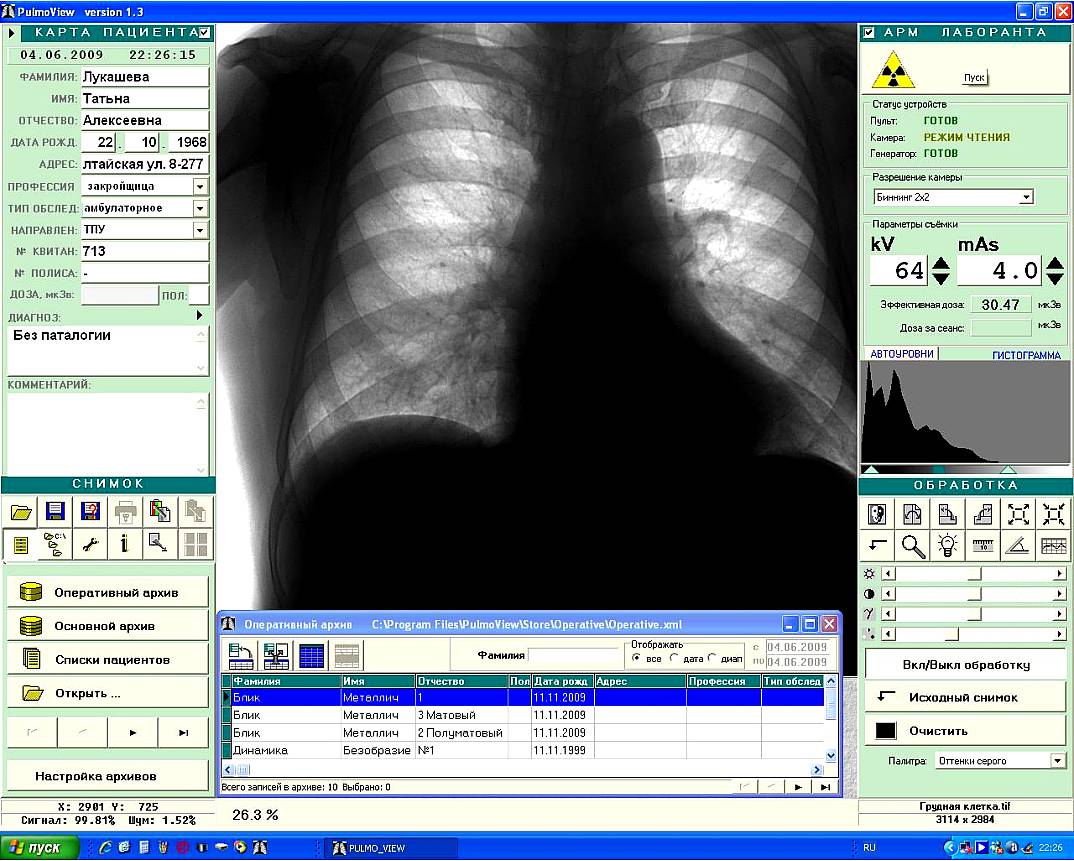The image size is (1074, 861).
Task: Click the brightness slider track
Action: [x=973, y=574]
